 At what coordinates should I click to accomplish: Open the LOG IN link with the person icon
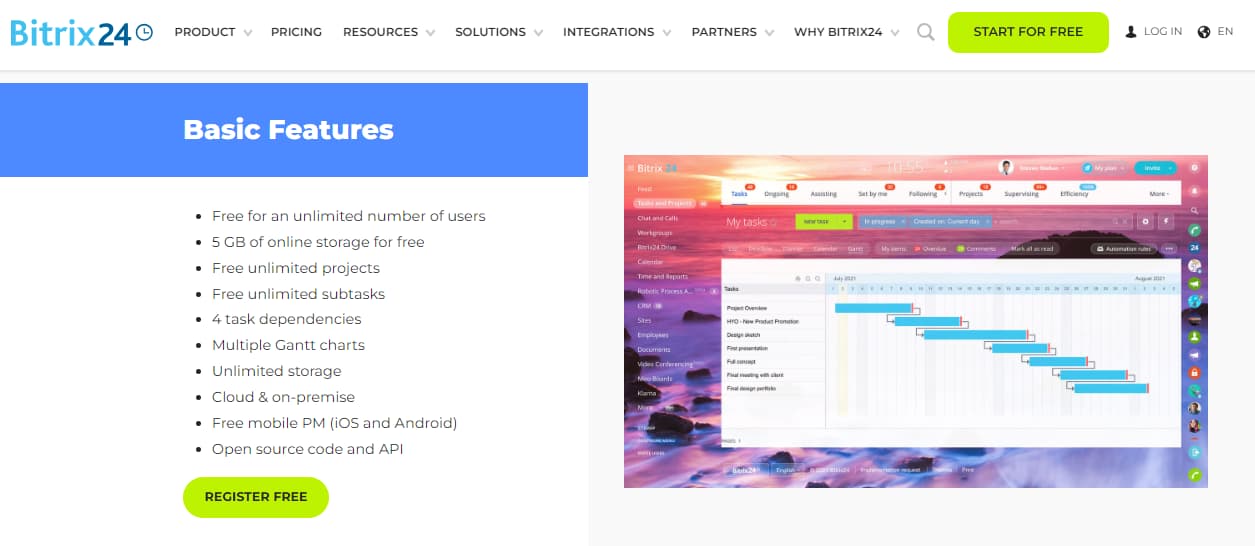[1154, 32]
